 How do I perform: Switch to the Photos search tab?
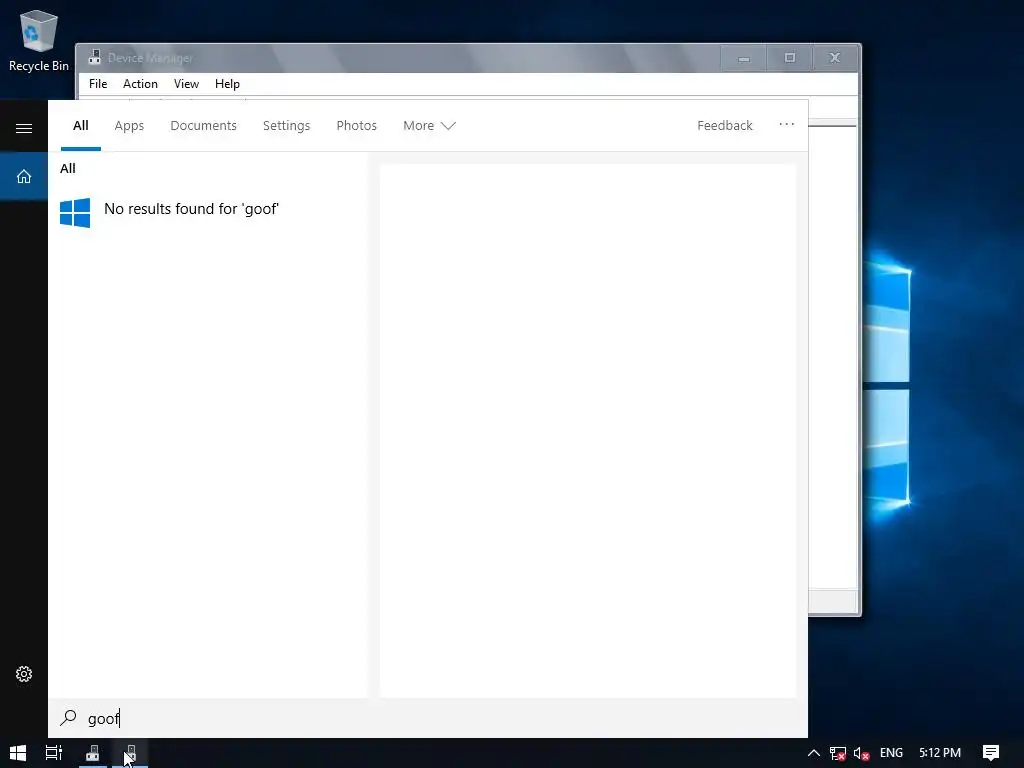pyautogui.click(x=357, y=125)
